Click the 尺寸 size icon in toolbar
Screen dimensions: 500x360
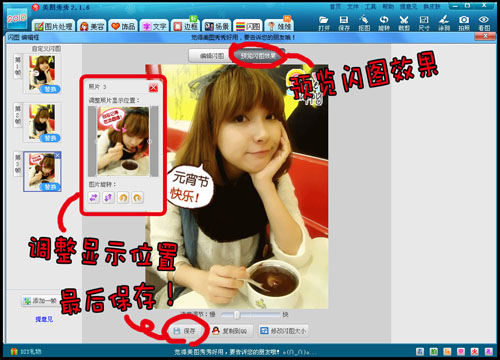tap(424, 23)
